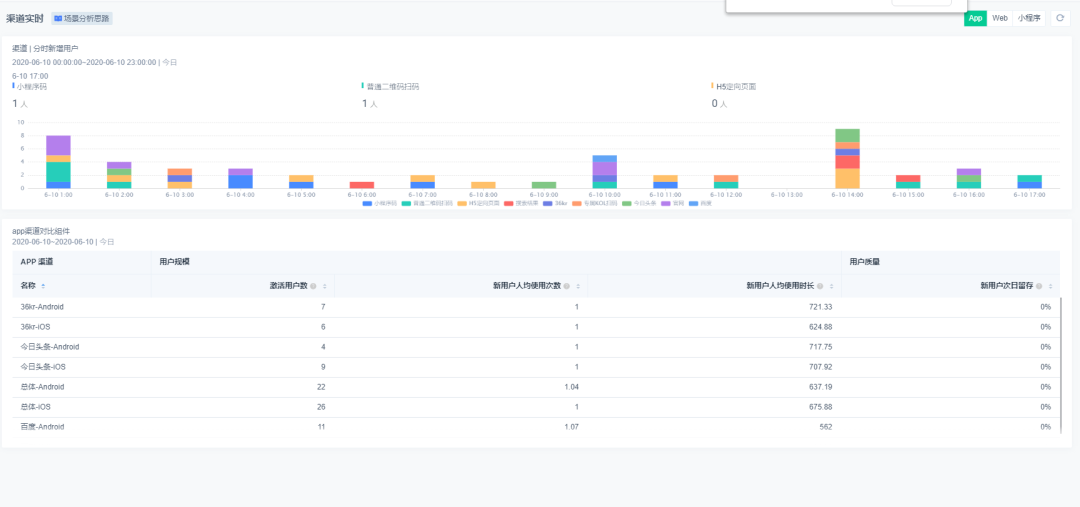Click the 用户规模 group header

click(175, 262)
